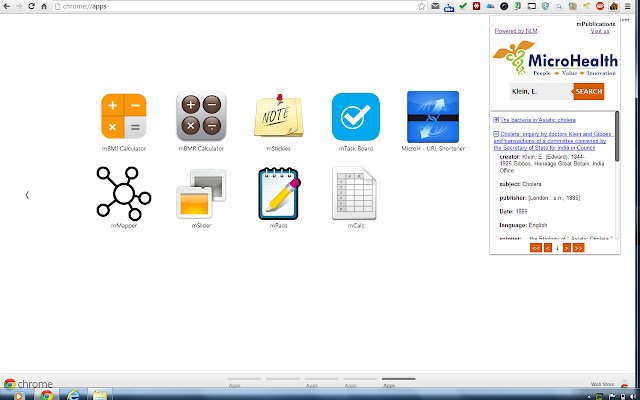Click the Klein, E. search field
The height and width of the screenshot is (400, 640).
coord(541,91)
